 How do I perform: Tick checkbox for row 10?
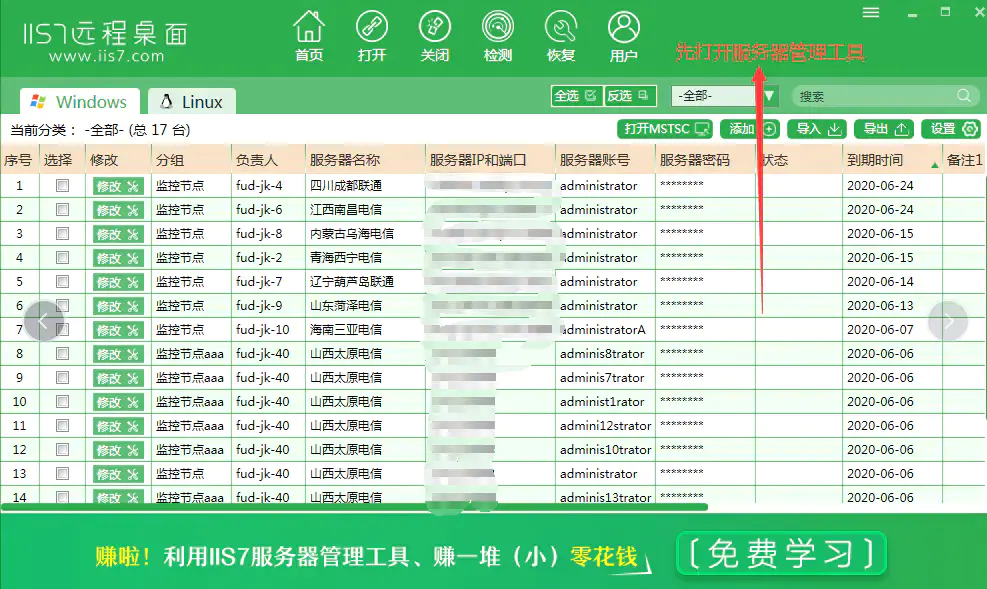coord(62,401)
